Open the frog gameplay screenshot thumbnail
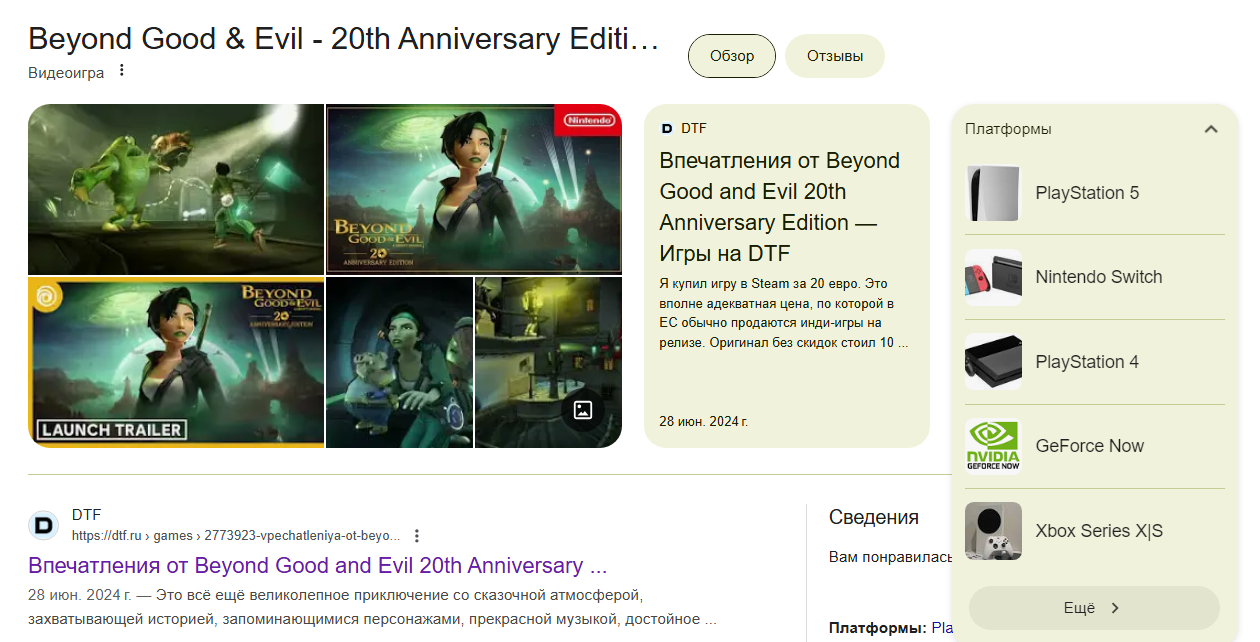 (x=176, y=189)
